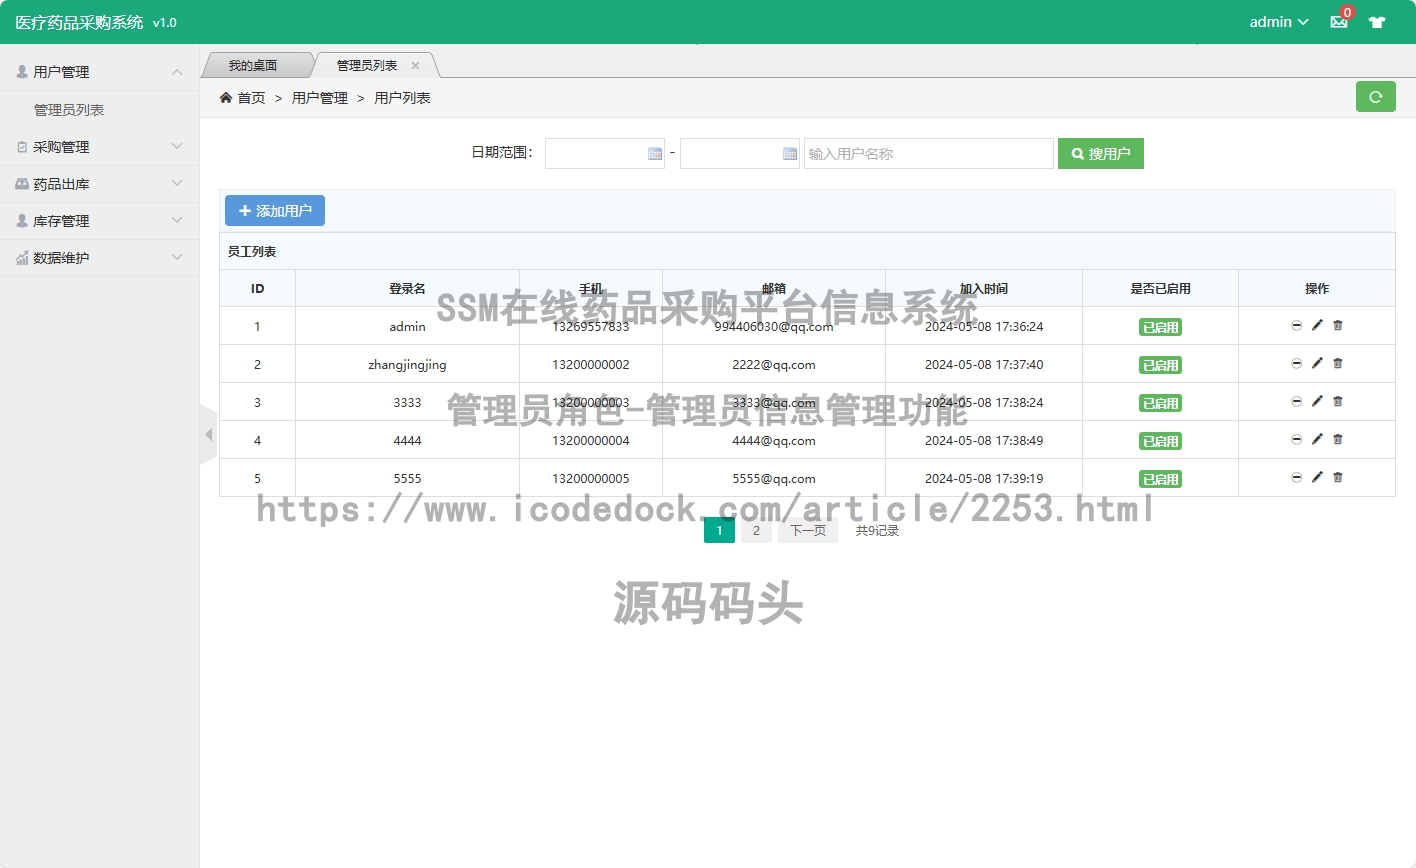Viewport: 1416px width, 868px height.
Task: Open the start date calendar picker icon
Action: click(x=655, y=154)
